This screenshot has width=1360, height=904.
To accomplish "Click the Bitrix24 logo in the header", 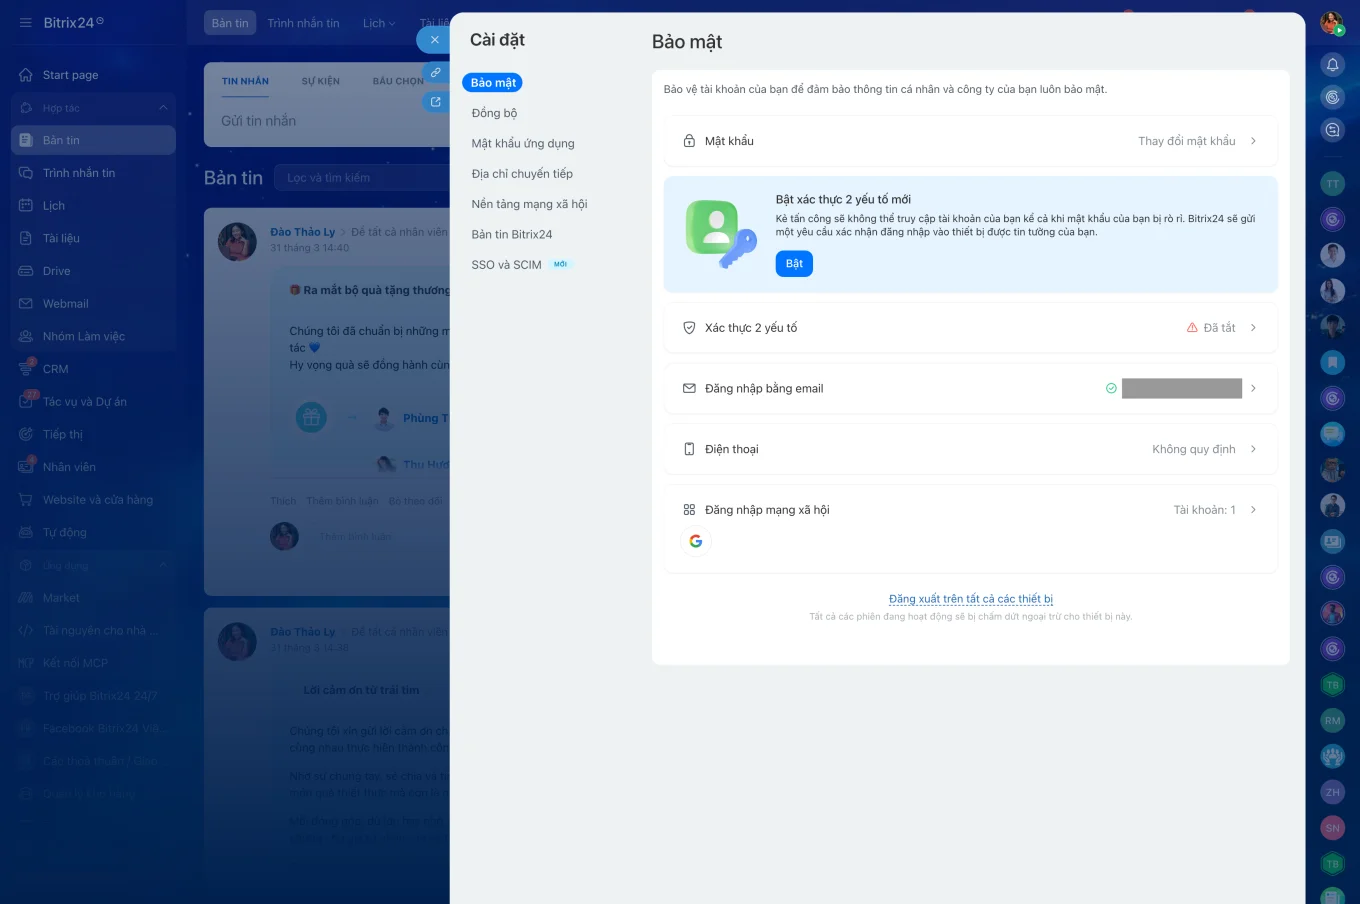I will pos(73,23).
